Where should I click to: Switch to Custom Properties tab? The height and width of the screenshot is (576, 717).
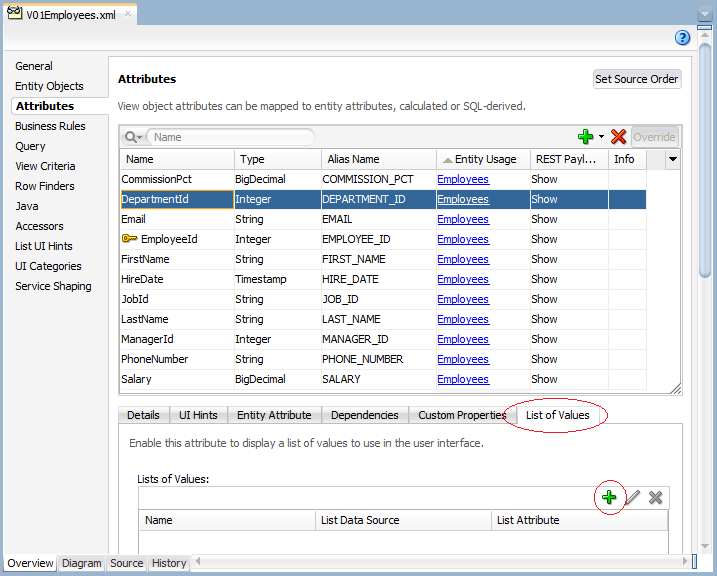pyautogui.click(x=462, y=415)
